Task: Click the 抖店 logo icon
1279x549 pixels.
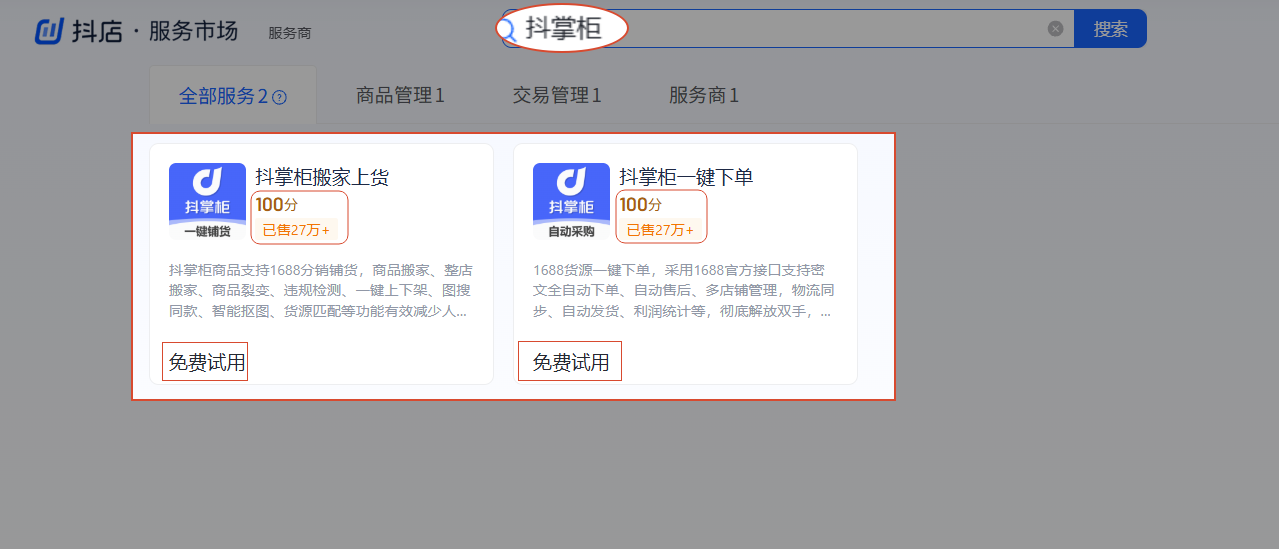Action: coord(49,31)
